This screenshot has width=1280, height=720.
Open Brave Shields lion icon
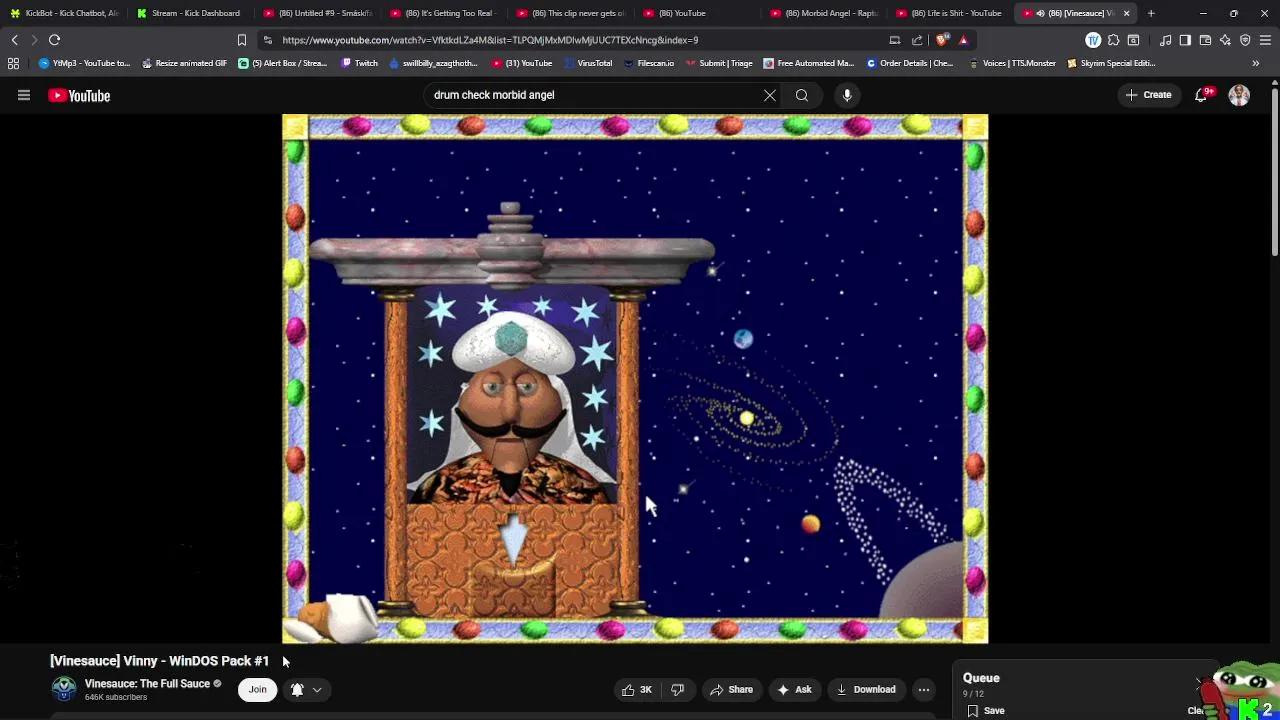pos(942,40)
